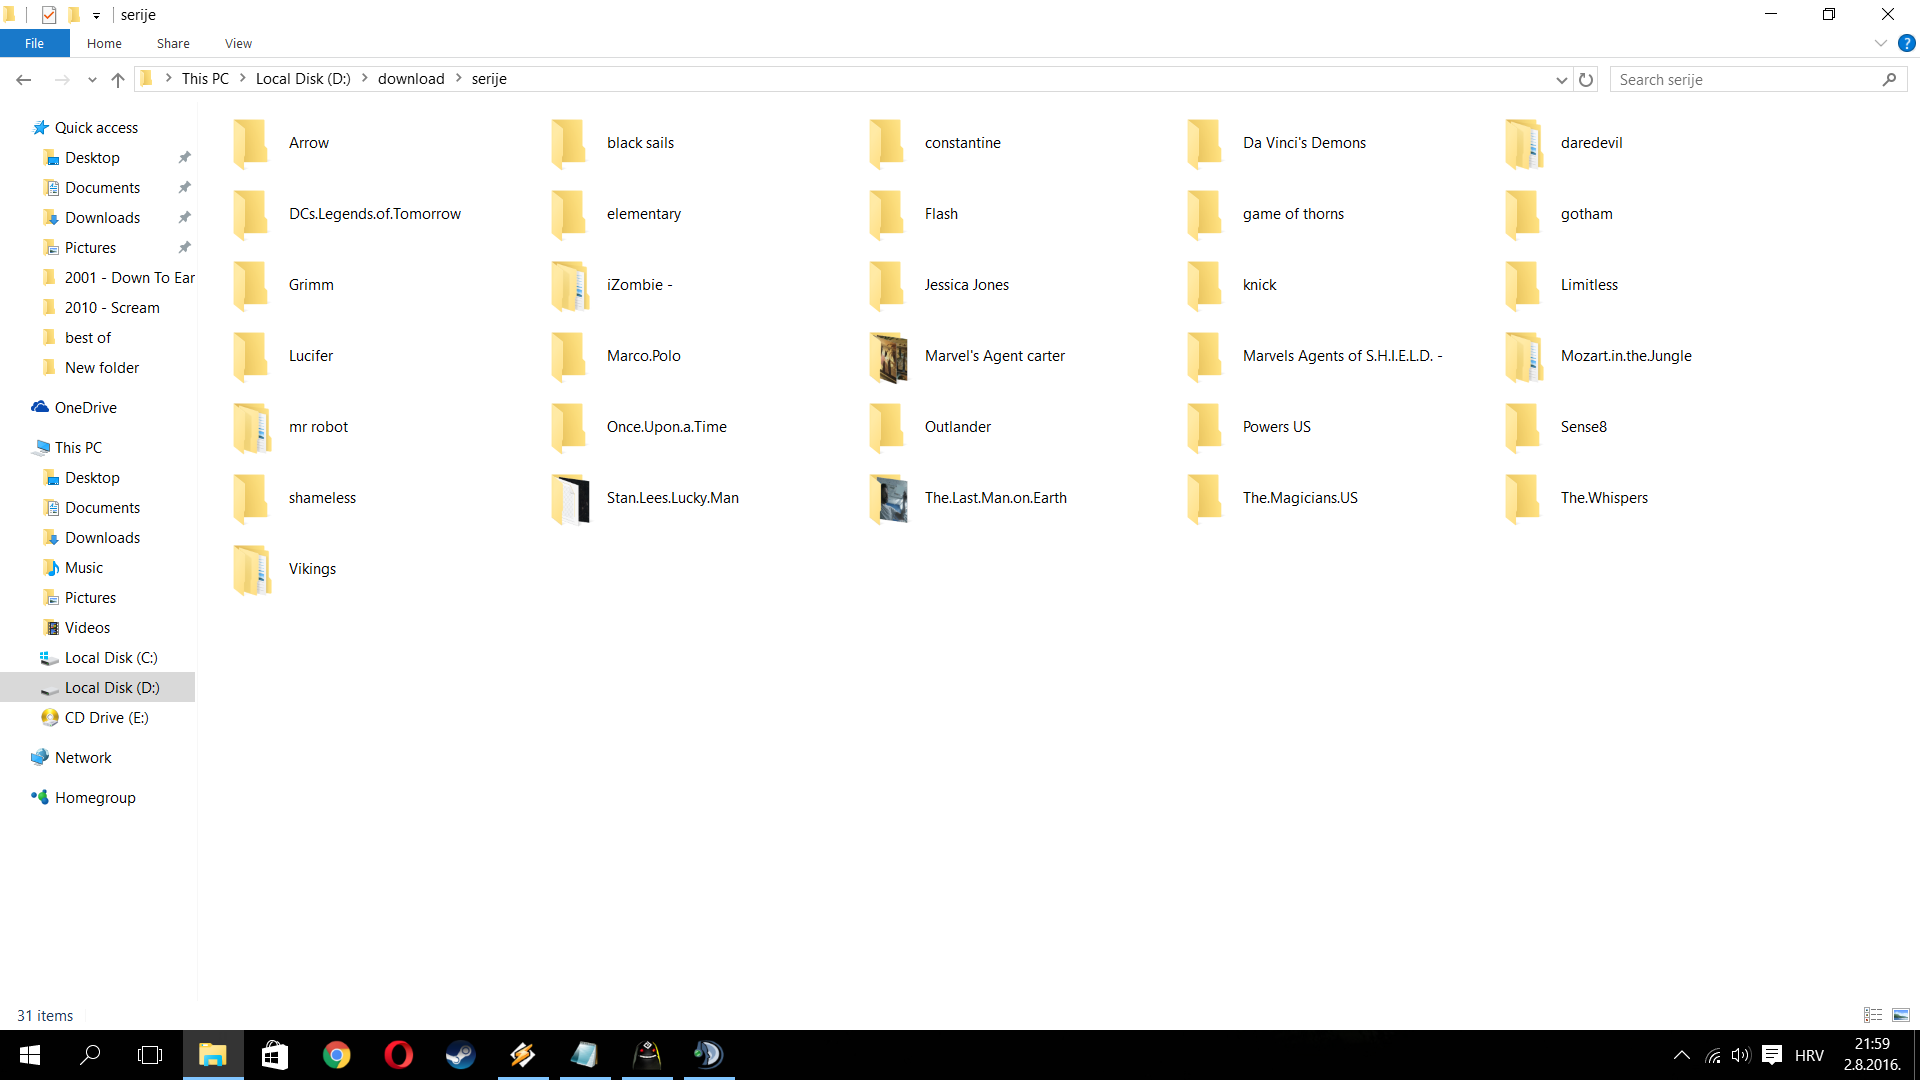Switch to Large icons view in status bar
The height and width of the screenshot is (1080, 1920).
click(1901, 1015)
